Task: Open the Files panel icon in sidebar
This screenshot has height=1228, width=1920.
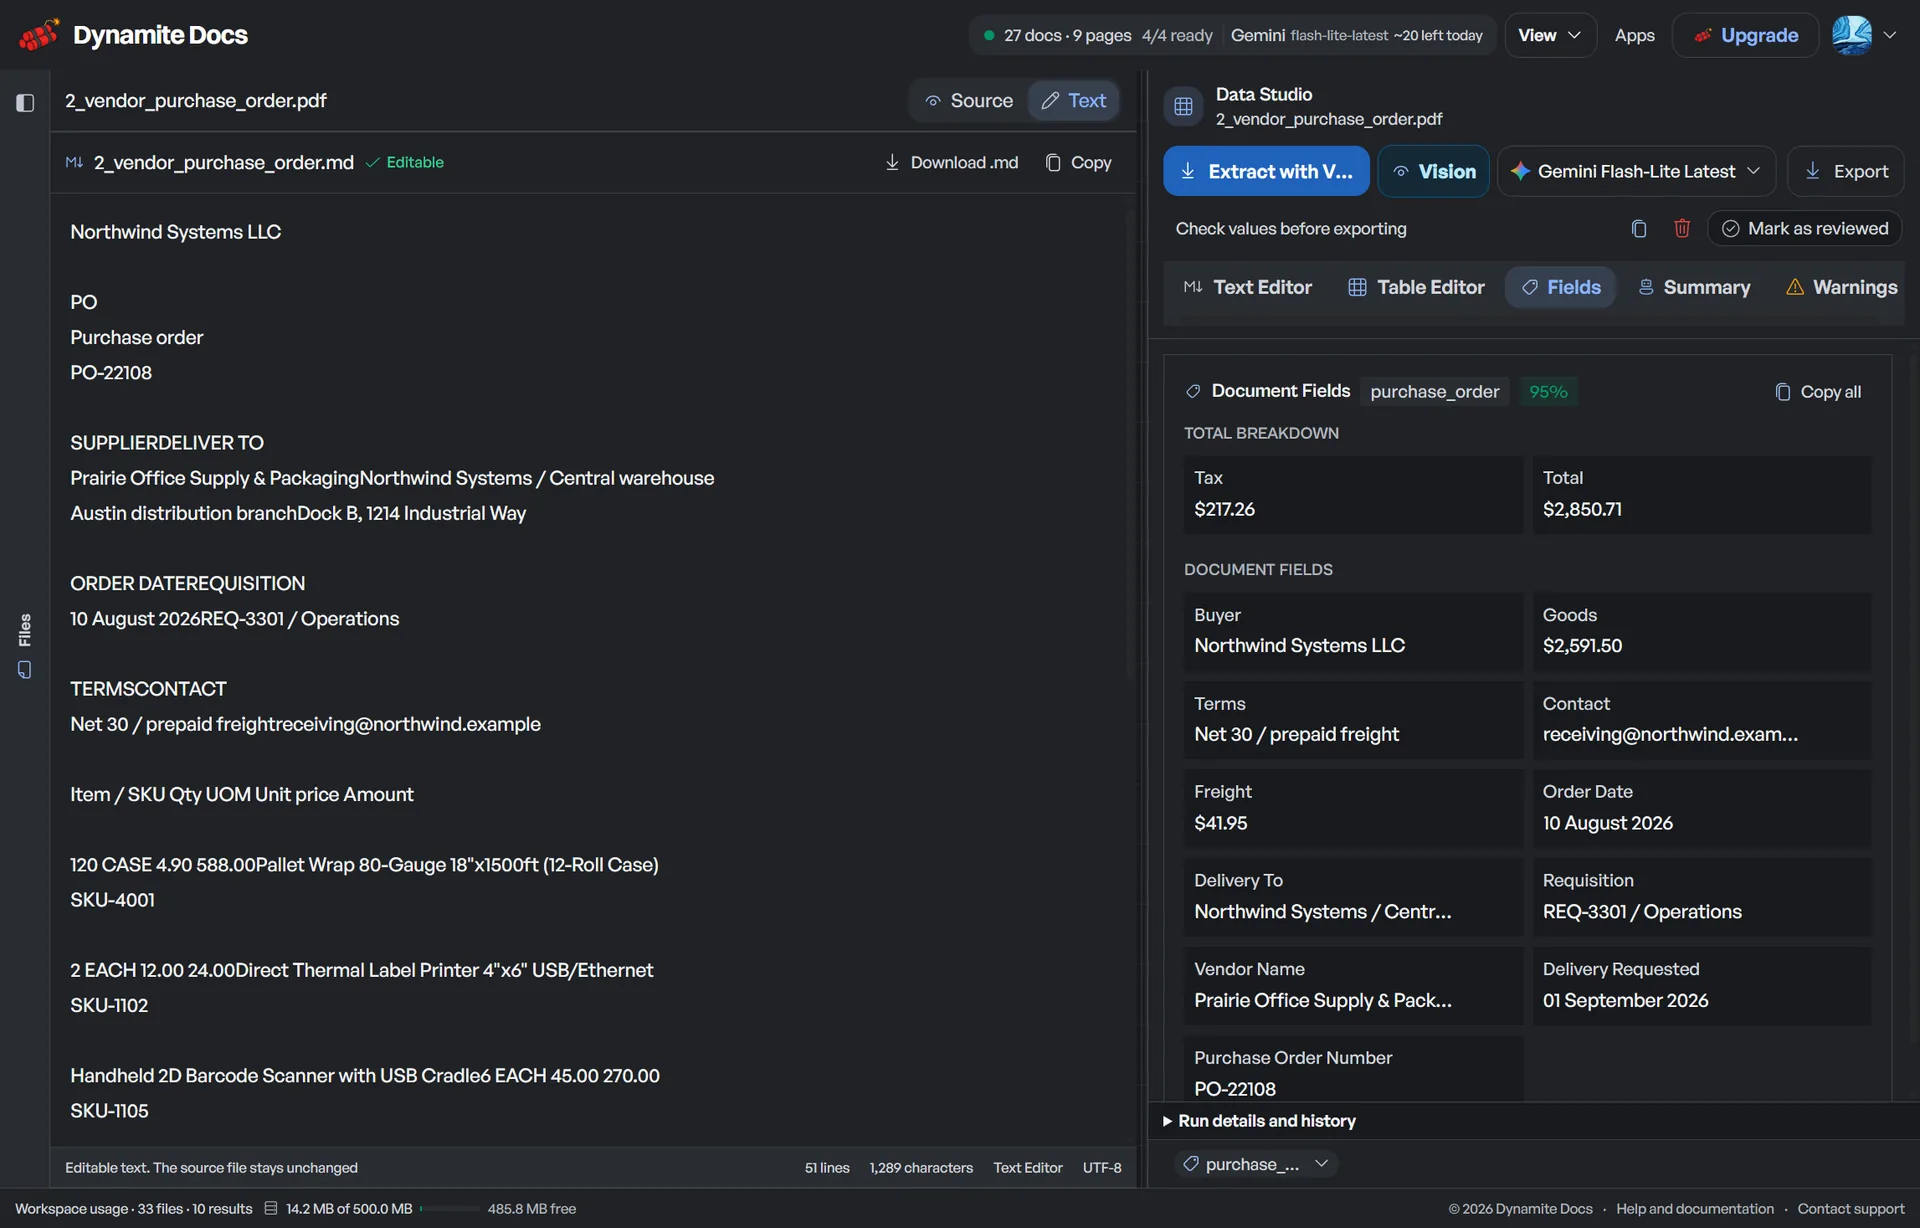Action: point(25,670)
